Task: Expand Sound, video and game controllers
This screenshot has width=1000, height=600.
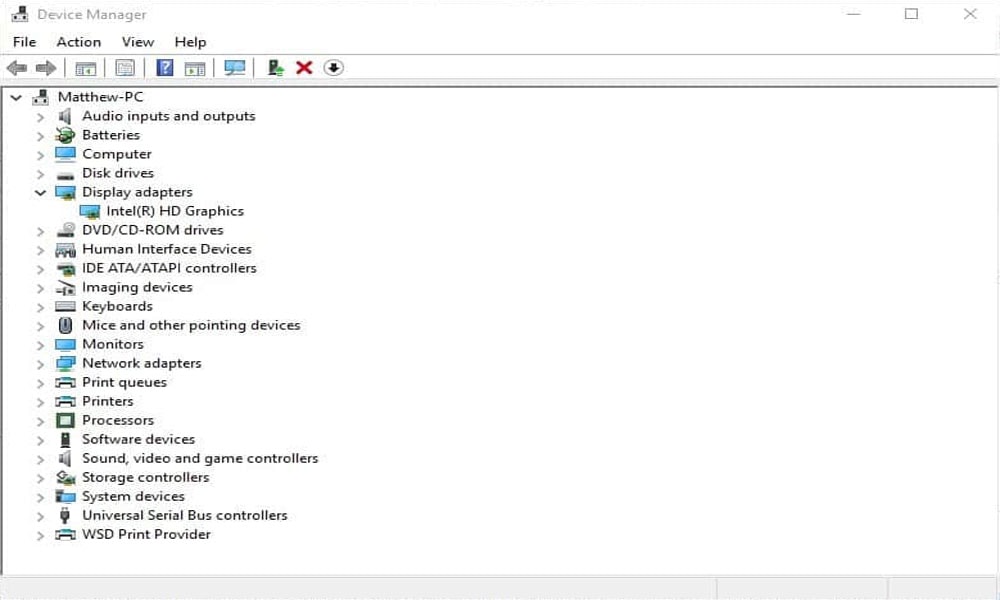Action: coord(40,459)
